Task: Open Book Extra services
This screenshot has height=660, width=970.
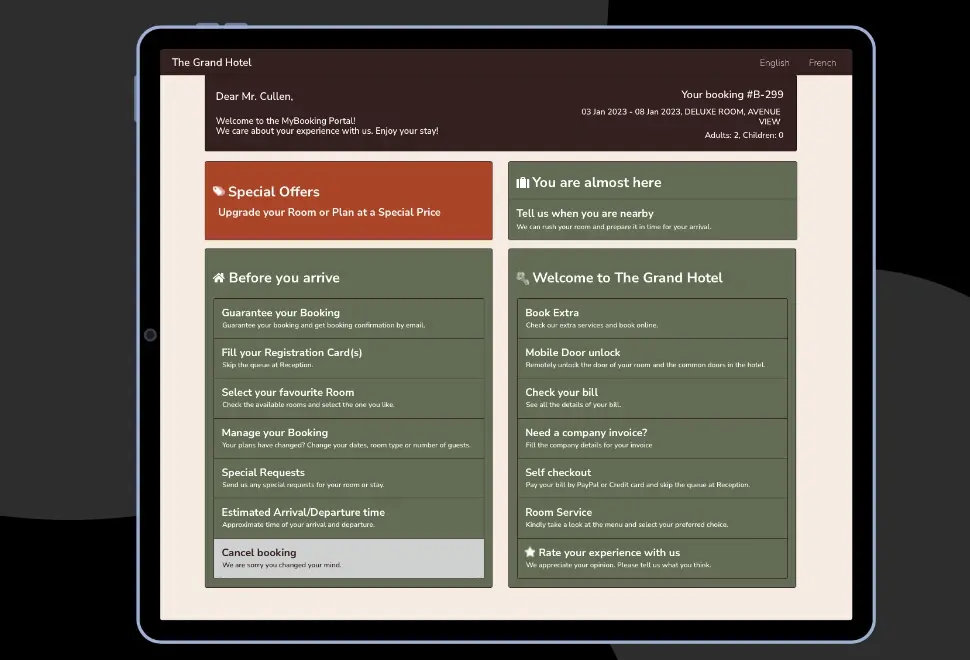Action: click(x=652, y=318)
